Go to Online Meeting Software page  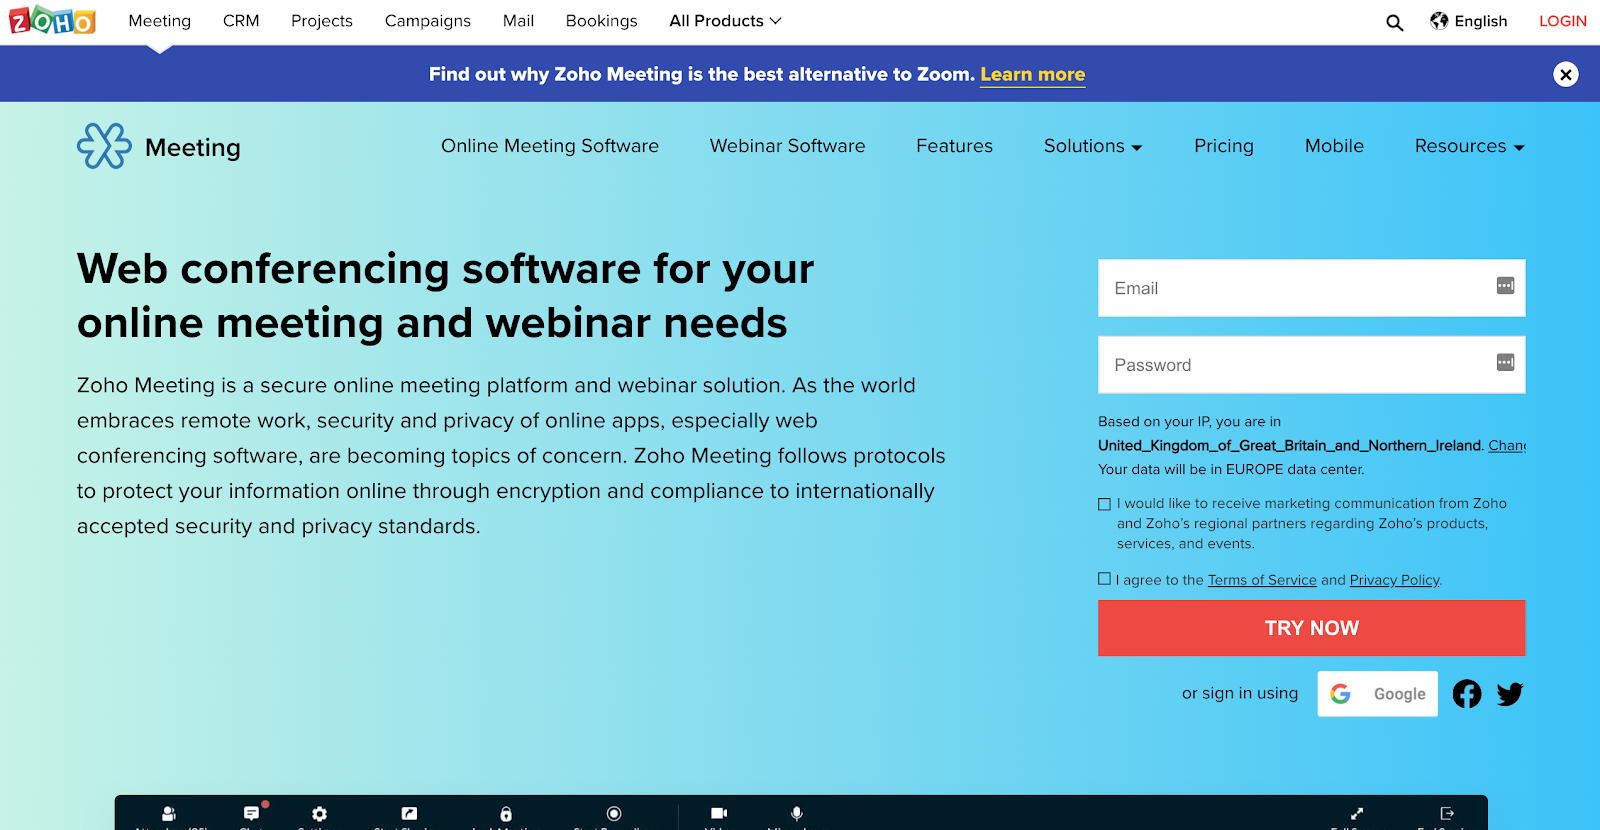[x=550, y=146]
